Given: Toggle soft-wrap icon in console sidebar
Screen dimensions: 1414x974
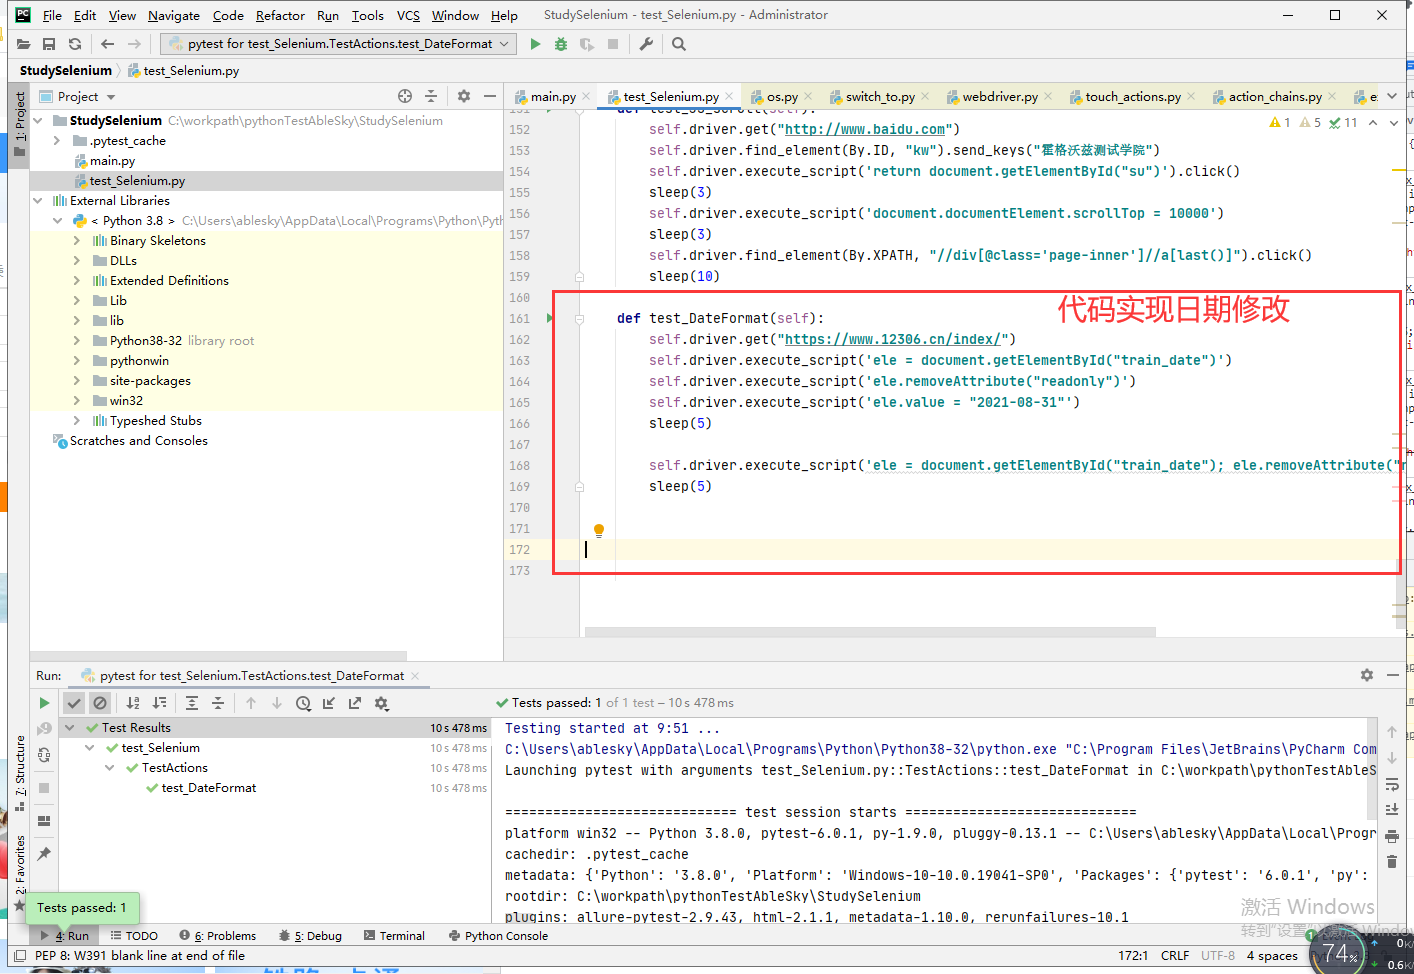Looking at the screenshot, I should pos(1392,784).
